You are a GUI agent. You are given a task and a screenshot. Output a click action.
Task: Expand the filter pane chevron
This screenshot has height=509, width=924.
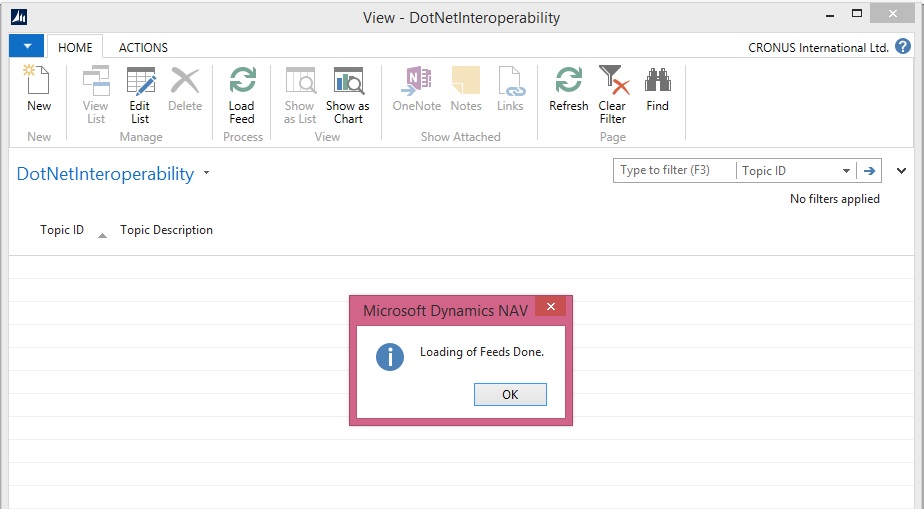point(901,171)
